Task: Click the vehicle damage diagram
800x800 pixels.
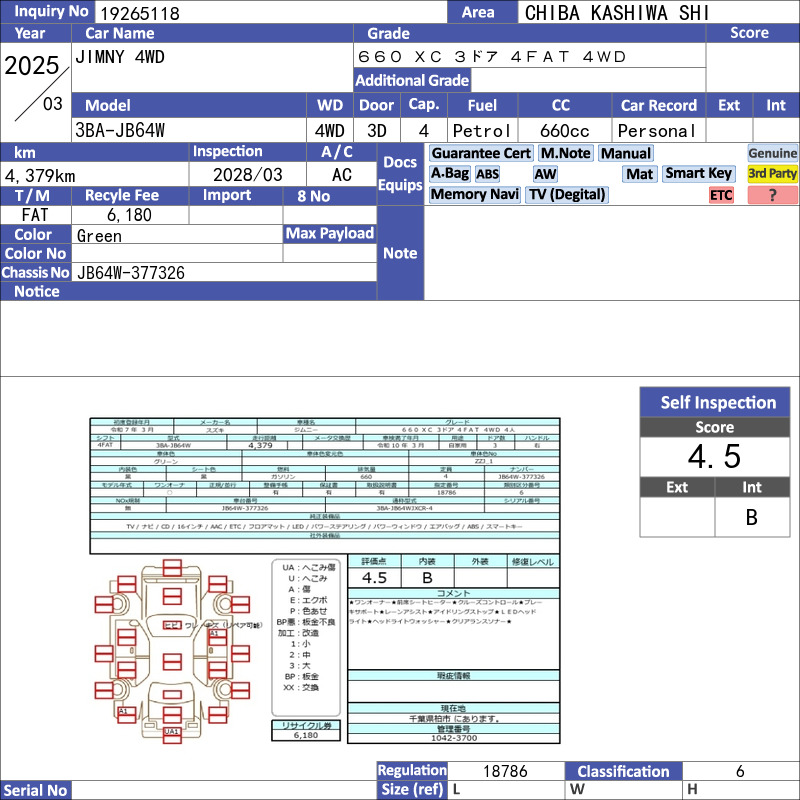Action: pos(172,651)
